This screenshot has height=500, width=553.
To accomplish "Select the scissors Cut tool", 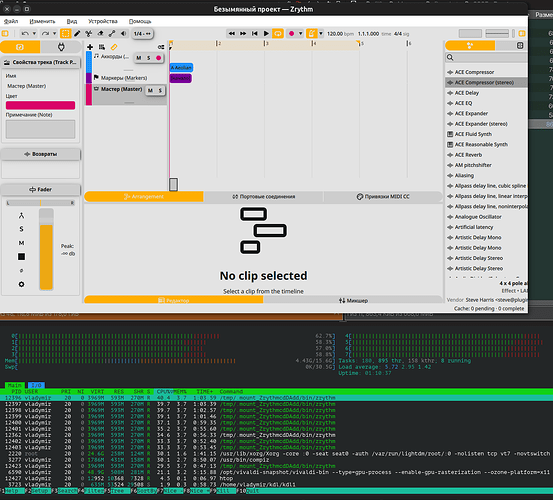I will (89, 33).
